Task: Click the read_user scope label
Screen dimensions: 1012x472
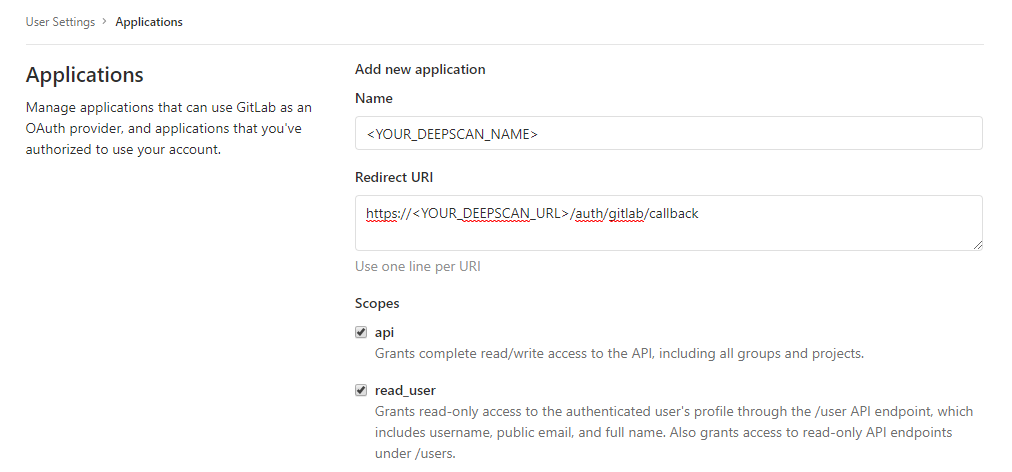Action: [x=405, y=390]
